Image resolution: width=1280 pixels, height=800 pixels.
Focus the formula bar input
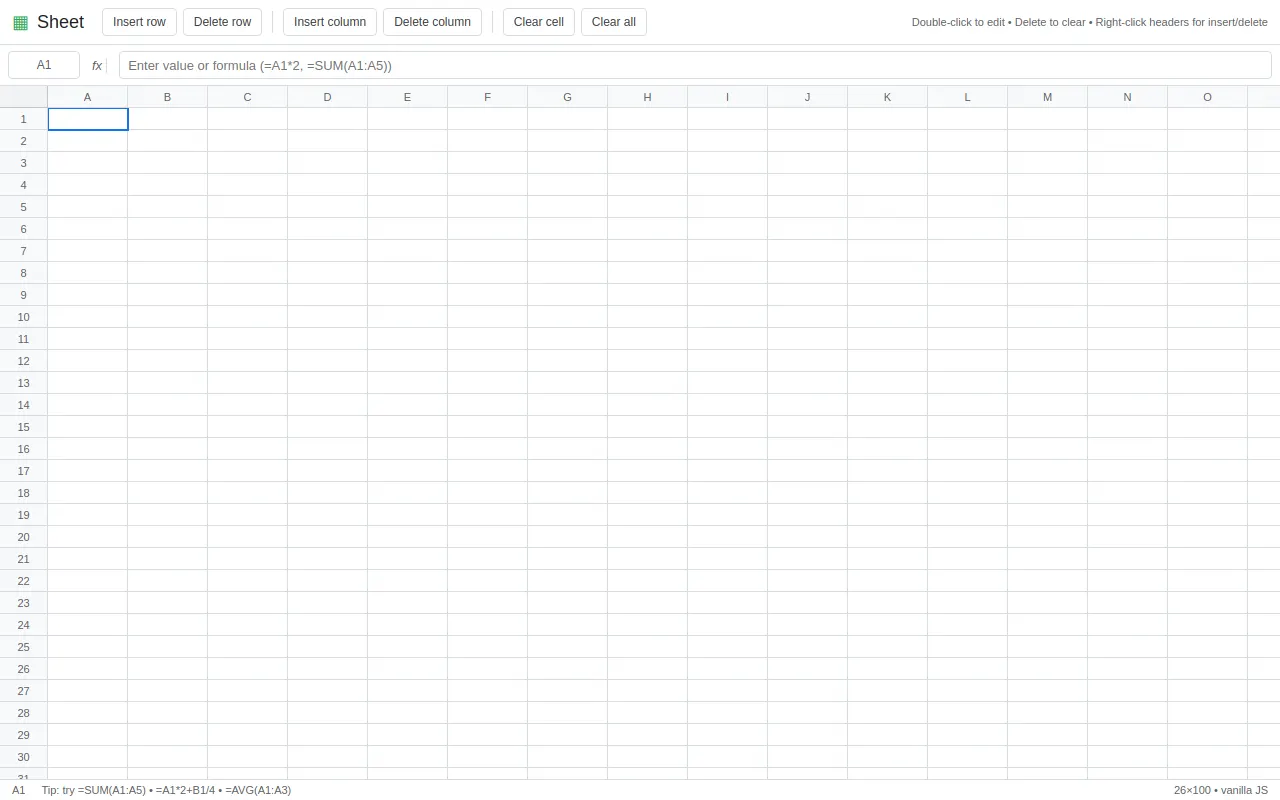coord(695,65)
